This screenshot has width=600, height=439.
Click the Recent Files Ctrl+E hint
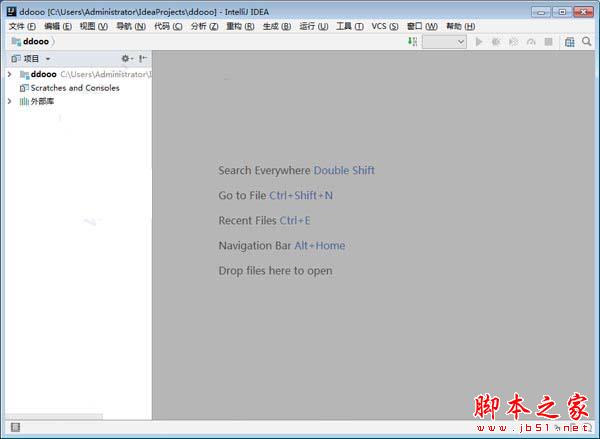[x=264, y=221]
